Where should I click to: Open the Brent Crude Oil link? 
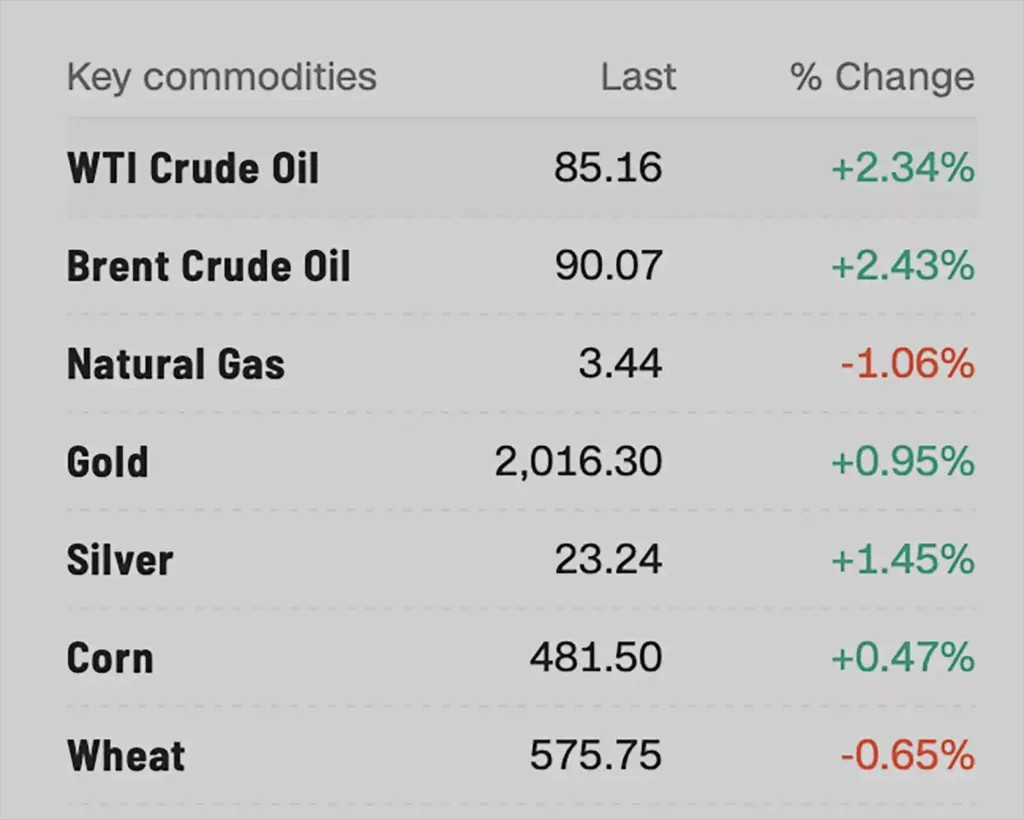click(x=209, y=266)
